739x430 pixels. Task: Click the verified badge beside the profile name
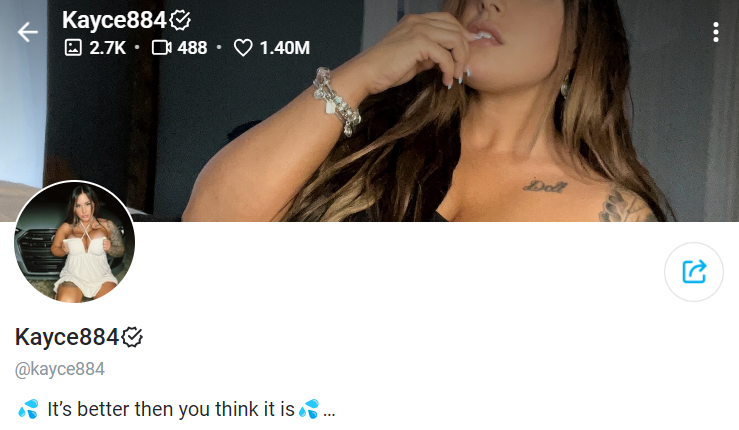pos(132,337)
